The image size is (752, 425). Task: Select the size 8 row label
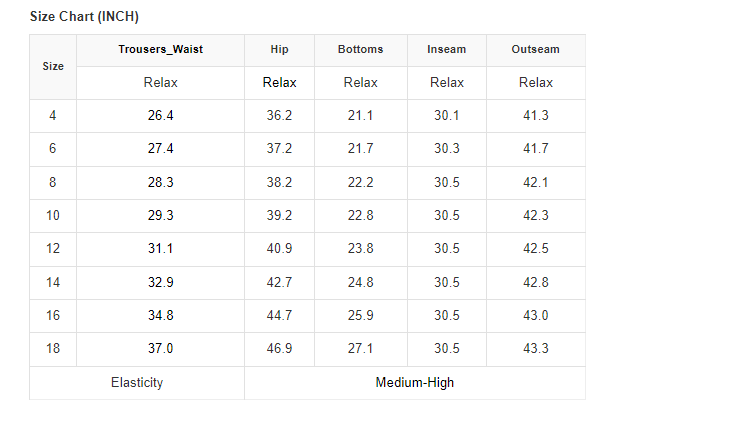(x=53, y=182)
